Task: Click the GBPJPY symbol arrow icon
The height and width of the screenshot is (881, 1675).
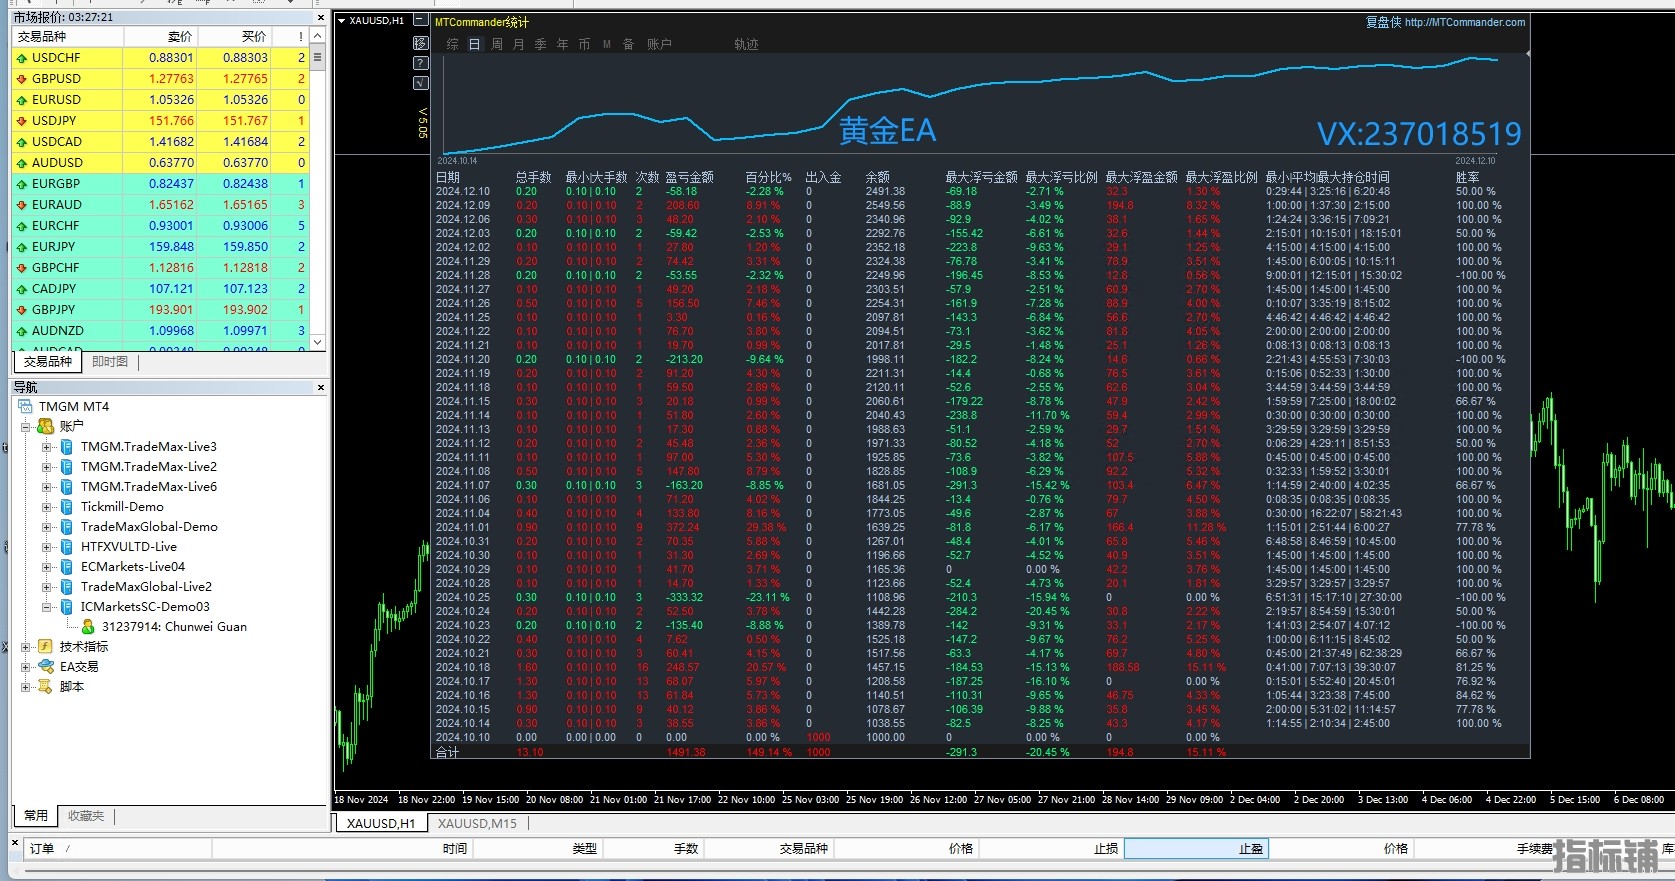Action: click(x=22, y=310)
